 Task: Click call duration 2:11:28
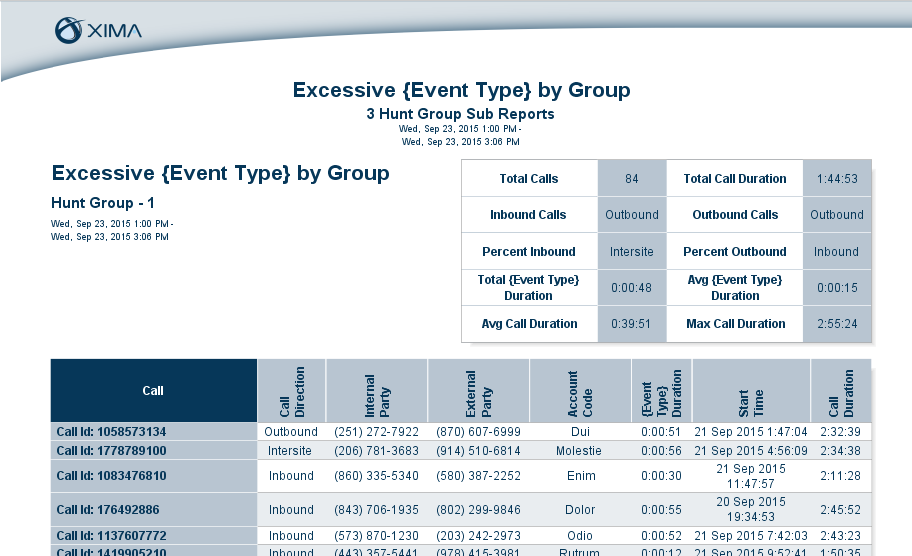[x=840, y=476]
